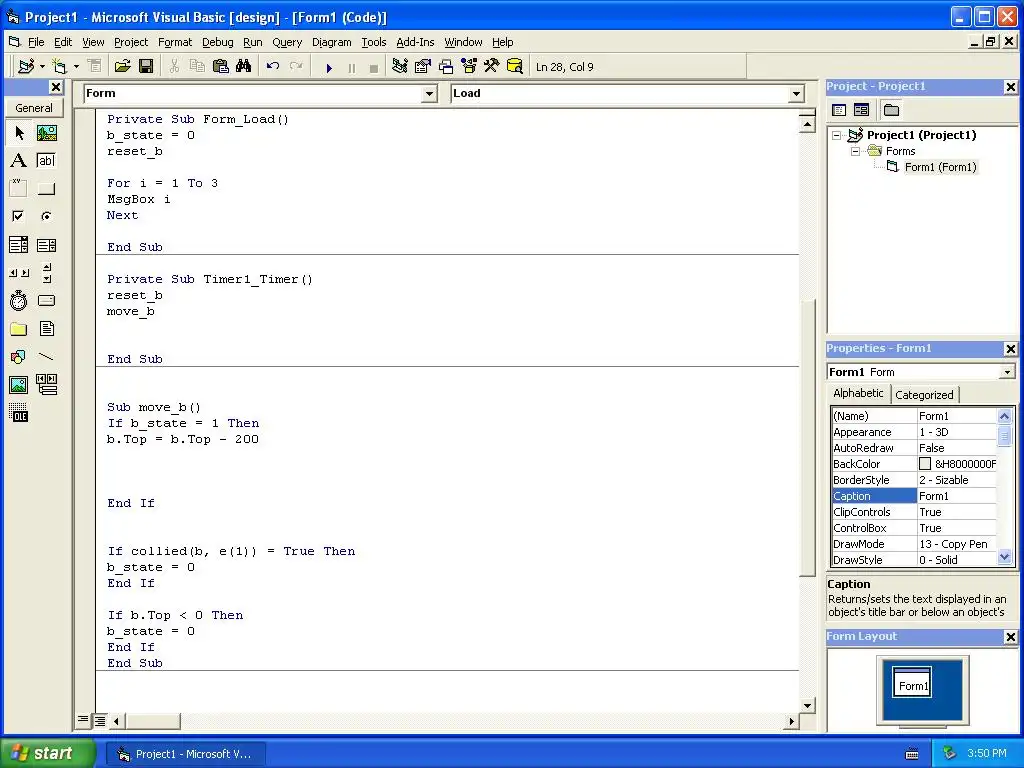The height and width of the screenshot is (768, 1024).
Task: Click the system tray clock showing 3:50 PM
Action: [986, 754]
